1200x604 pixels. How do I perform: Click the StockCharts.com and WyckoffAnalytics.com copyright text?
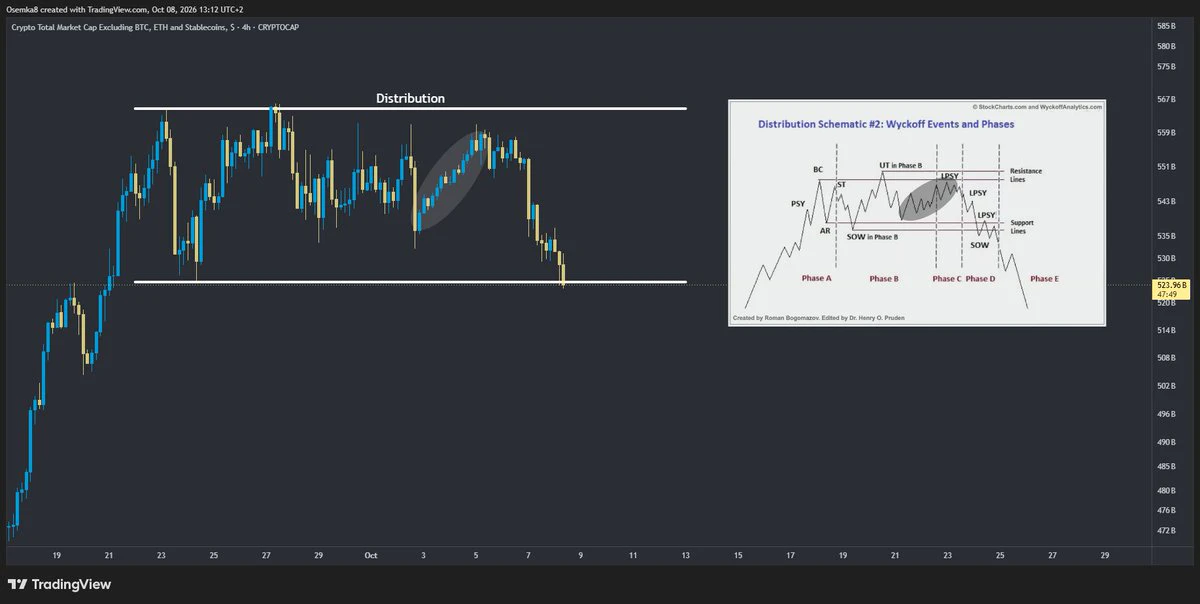click(x=1036, y=106)
